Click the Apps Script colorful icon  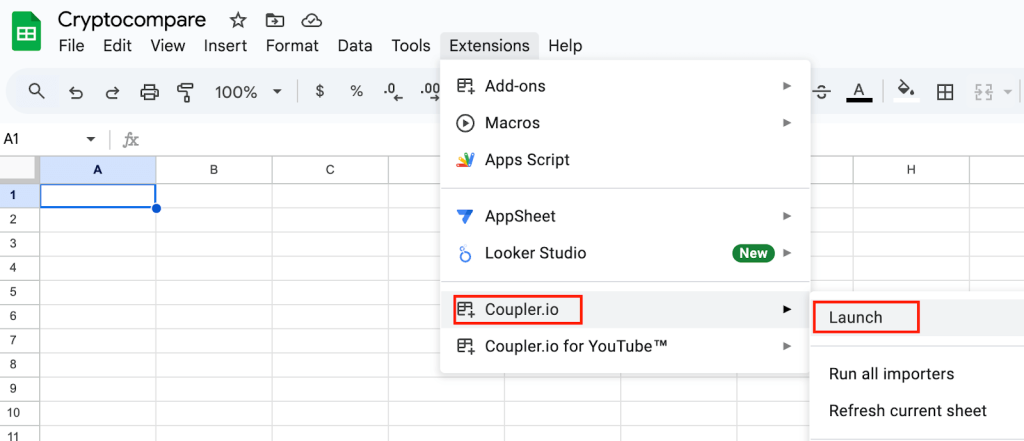coord(465,159)
